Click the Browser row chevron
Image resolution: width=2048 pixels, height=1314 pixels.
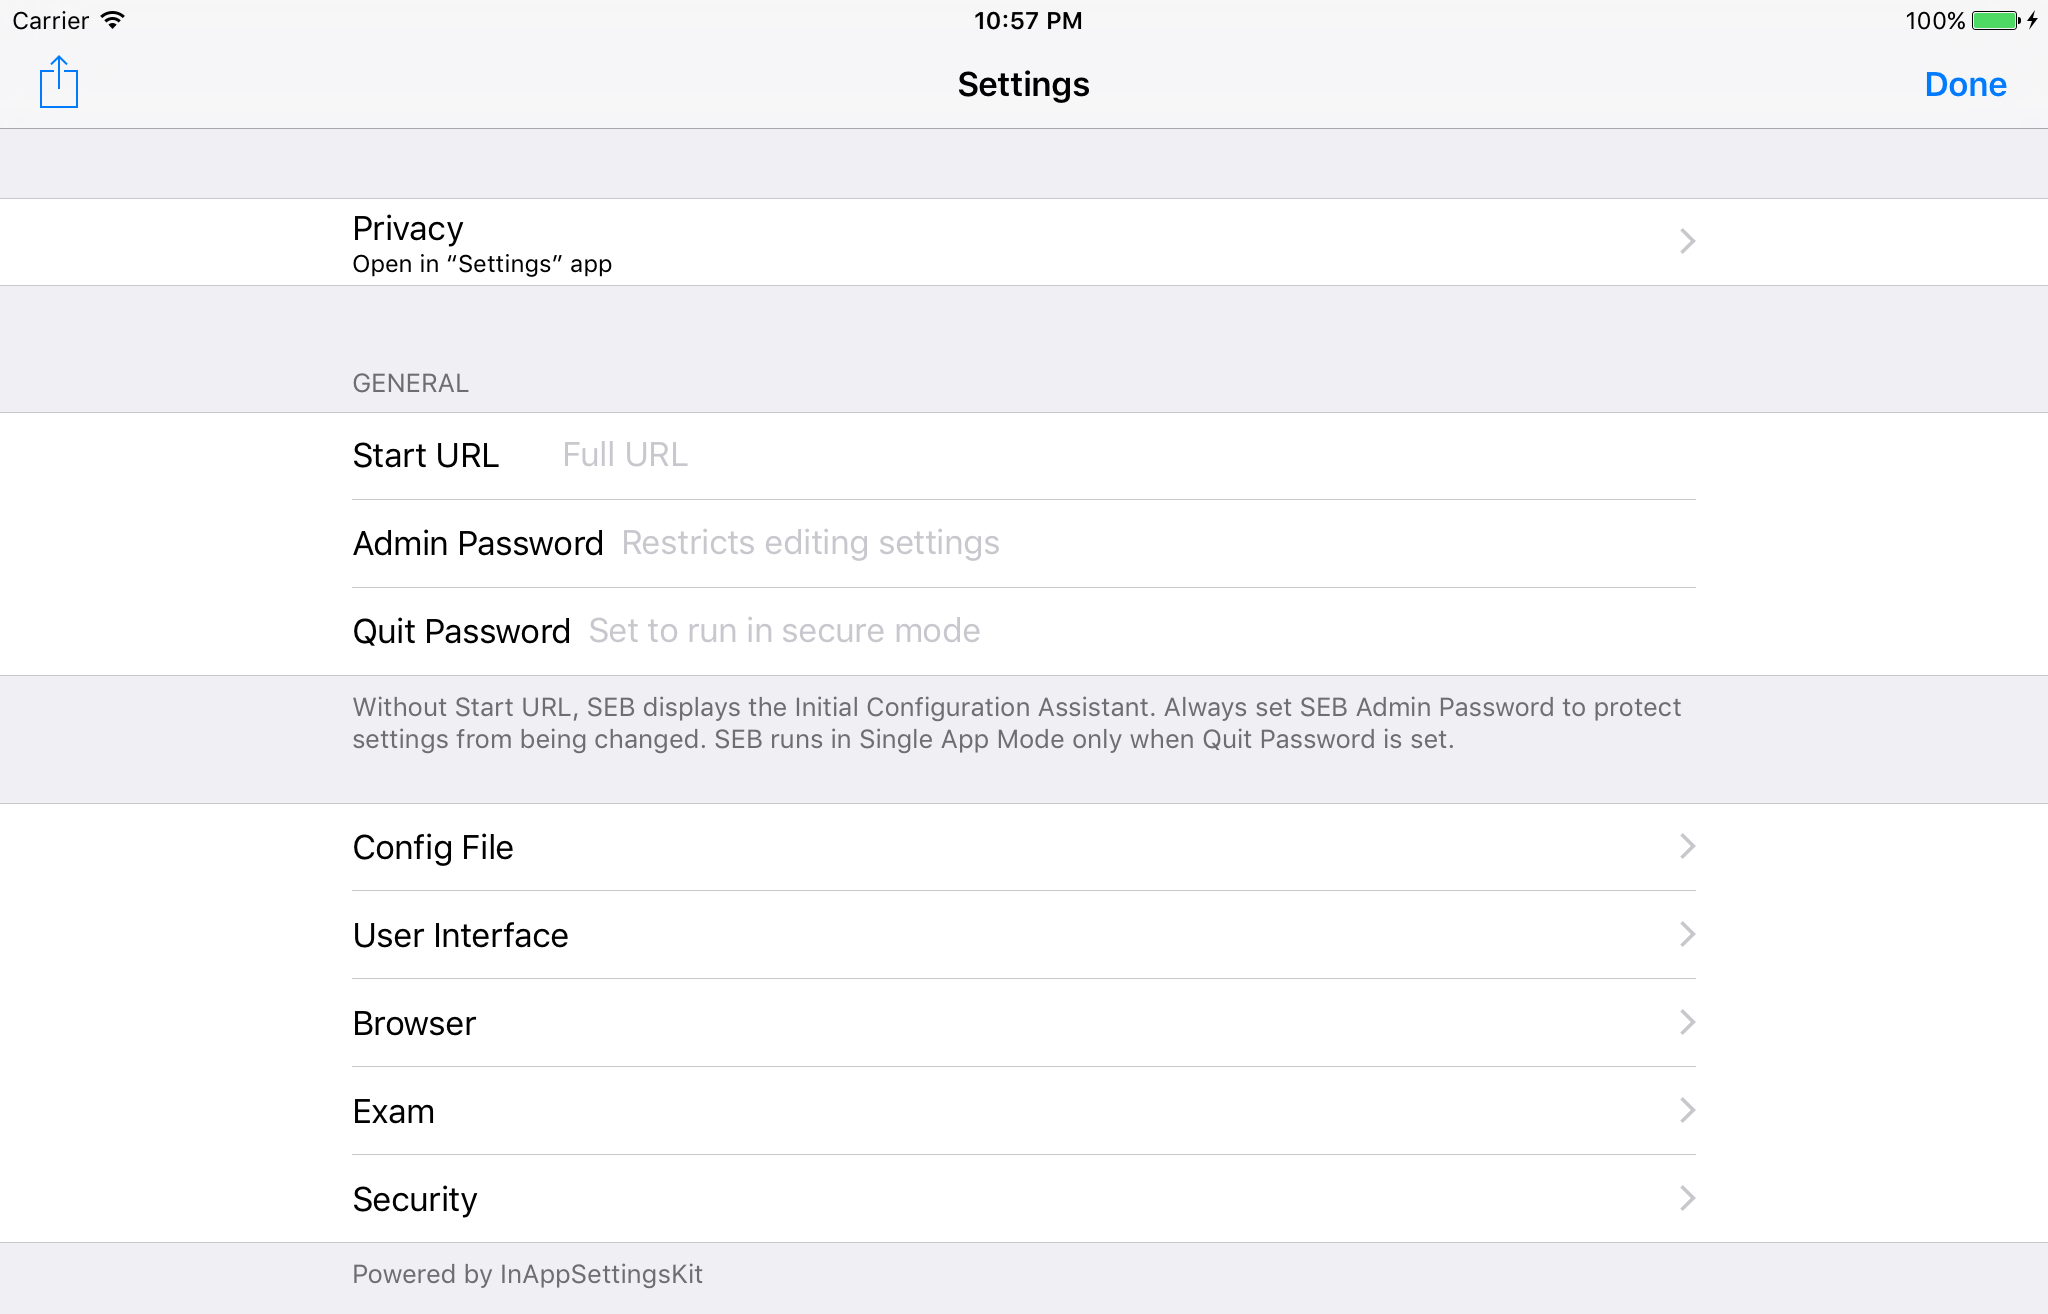coord(1687,1023)
